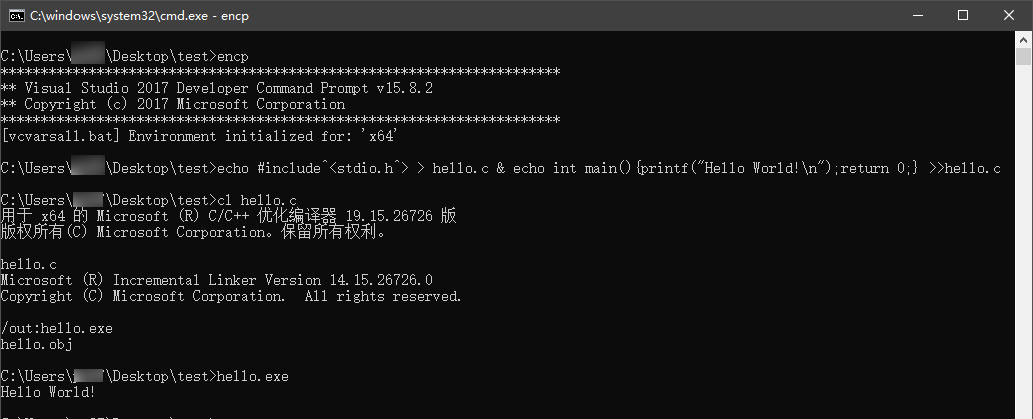The image size is (1033, 419).
Task: Click the vcvarsall.bat environment initialized line
Action: tap(200, 136)
